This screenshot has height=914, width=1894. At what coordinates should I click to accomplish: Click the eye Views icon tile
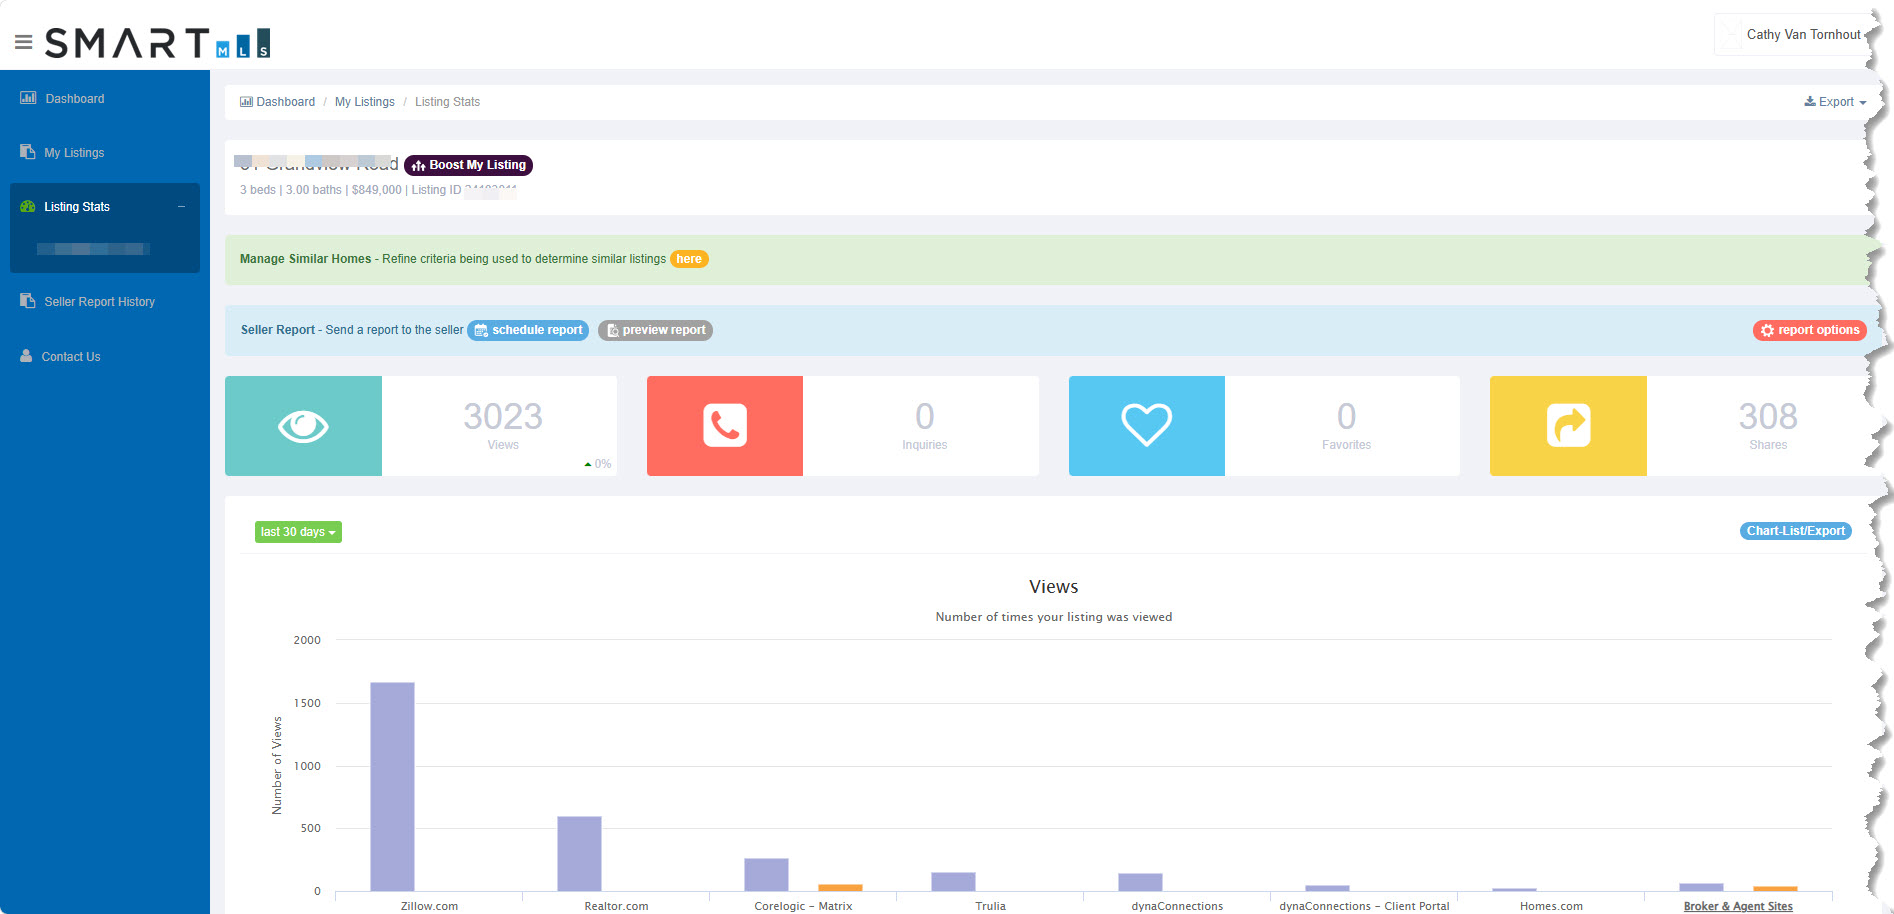click(x=303, y=426)
